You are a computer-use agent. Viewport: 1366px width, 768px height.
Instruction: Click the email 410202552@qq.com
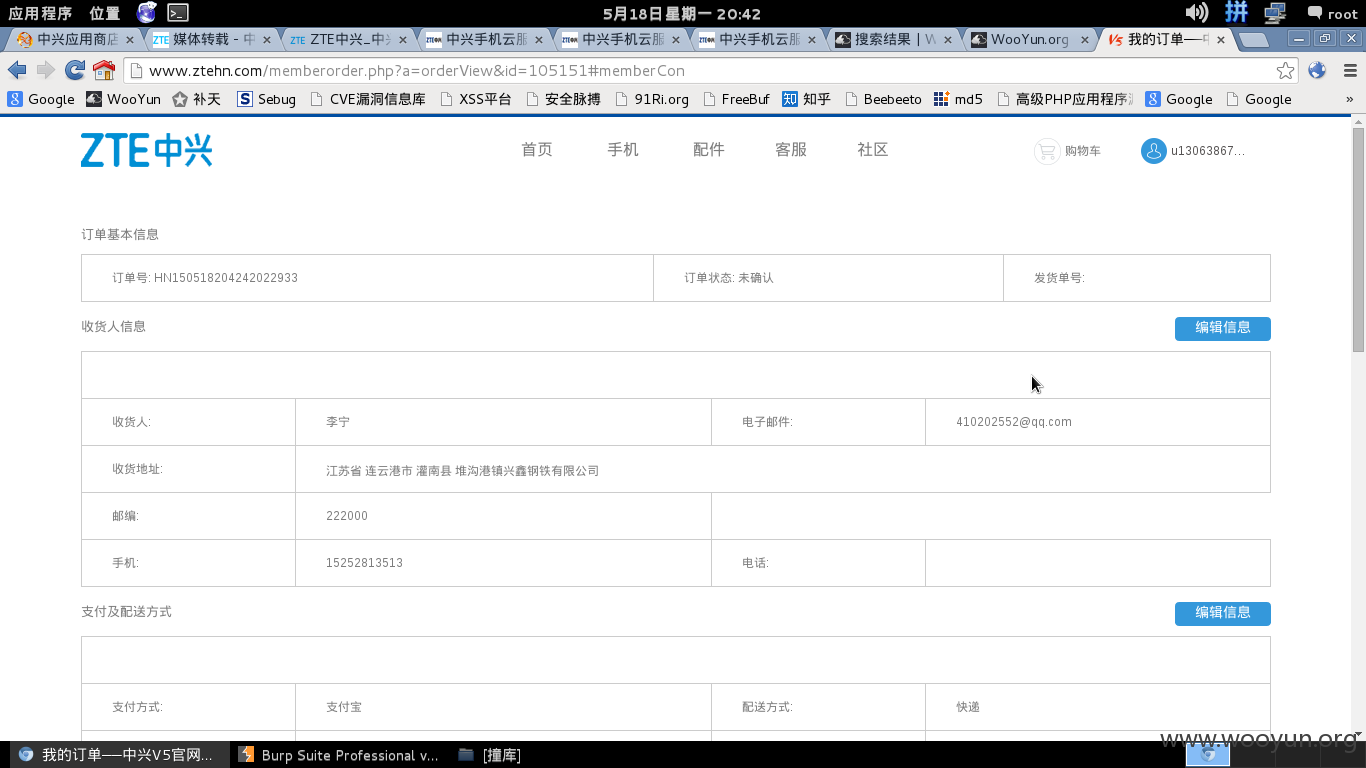(1014, 422)
